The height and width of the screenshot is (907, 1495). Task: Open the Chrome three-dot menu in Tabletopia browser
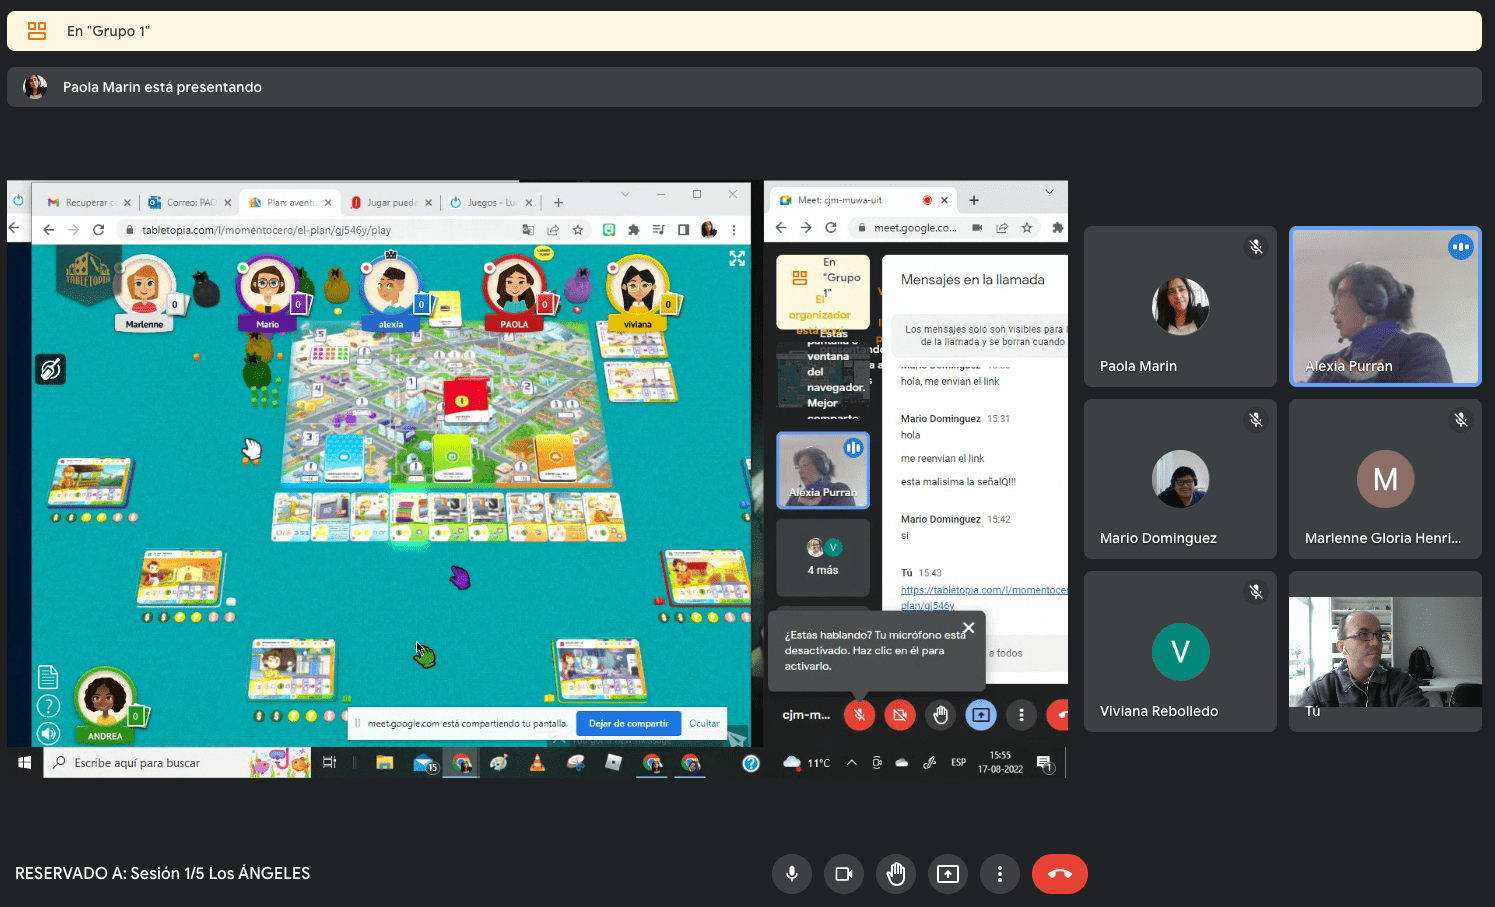(x=734, y=230)
